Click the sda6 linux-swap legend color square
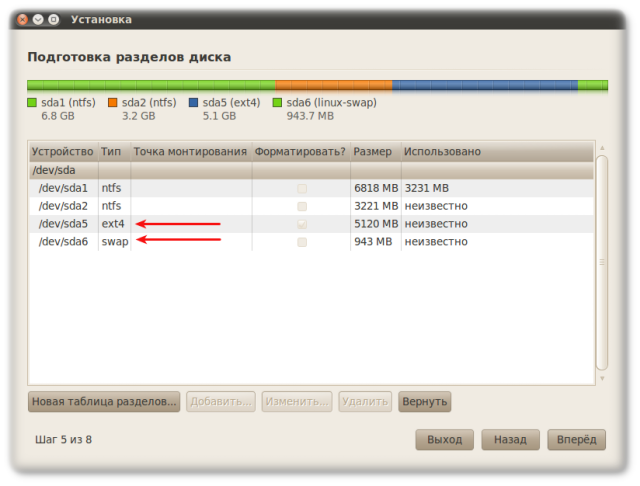Viewport: 640px width, 486px height. tap(278, 102)
